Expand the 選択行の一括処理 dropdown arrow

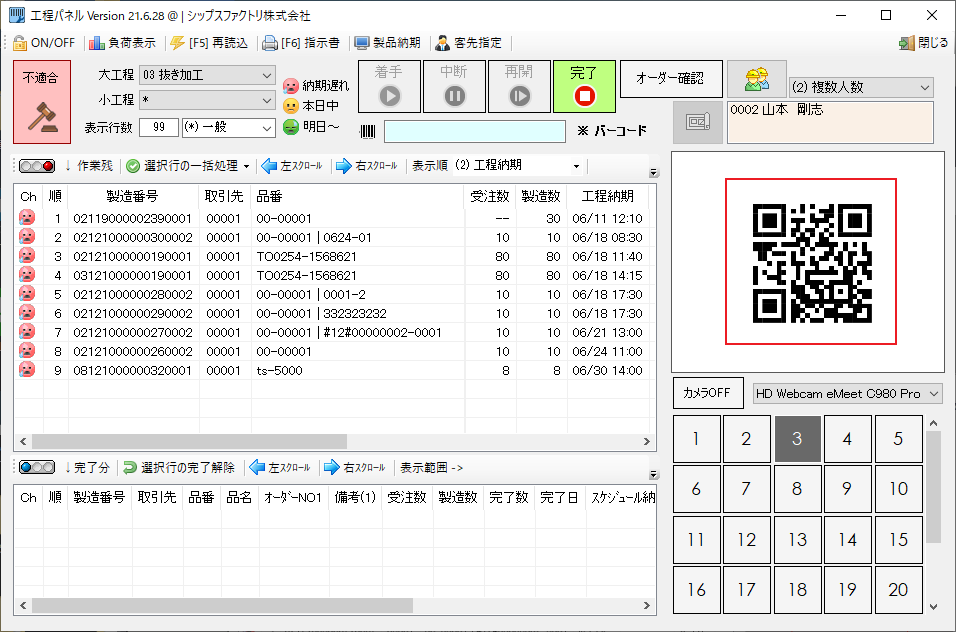[246, 166]
